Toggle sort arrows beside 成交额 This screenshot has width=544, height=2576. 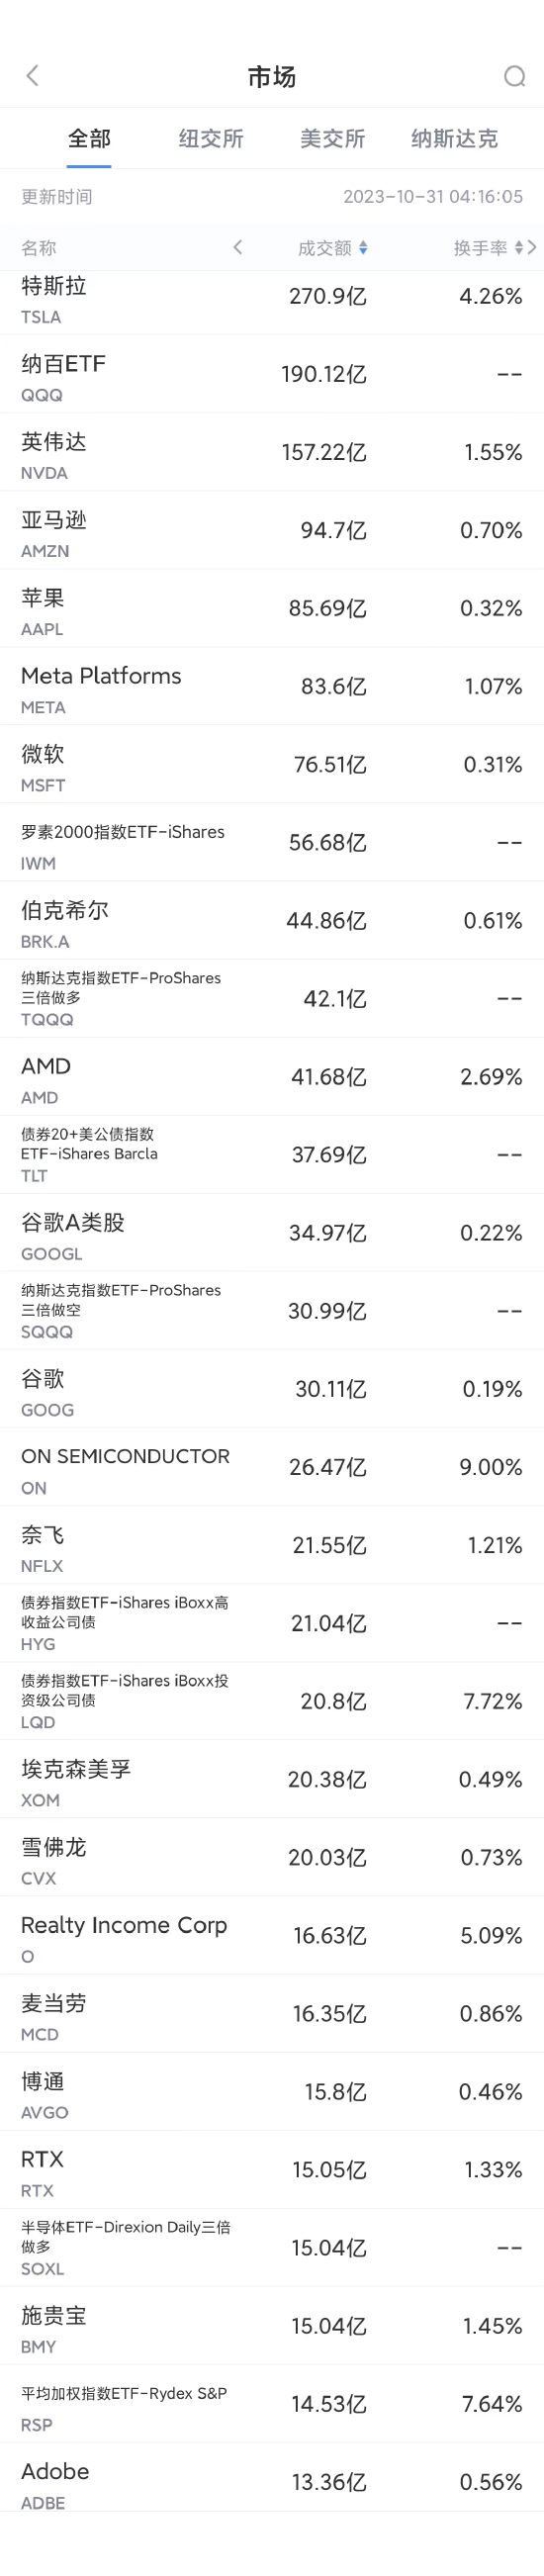(363, 248)
